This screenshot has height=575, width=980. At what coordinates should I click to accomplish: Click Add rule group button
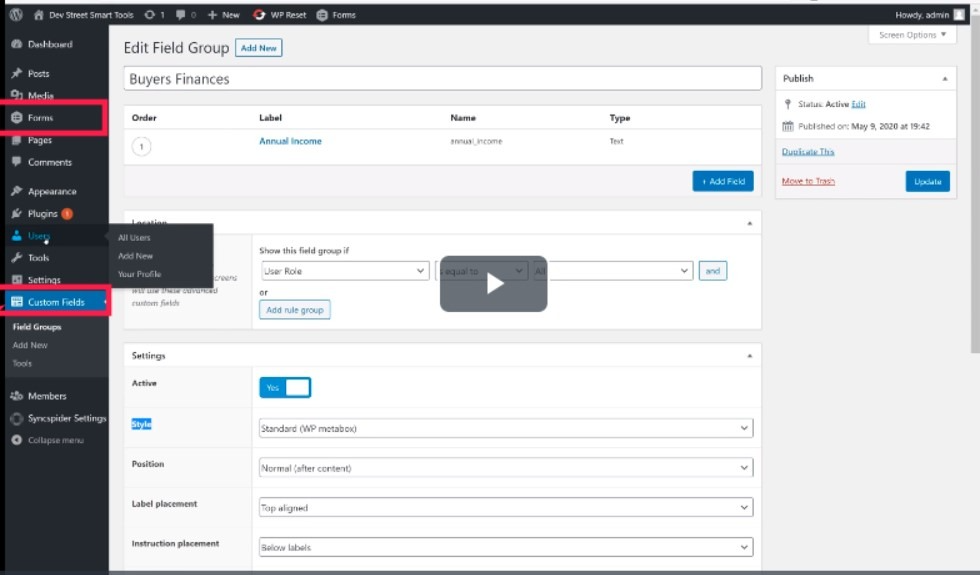click(295, 310)
